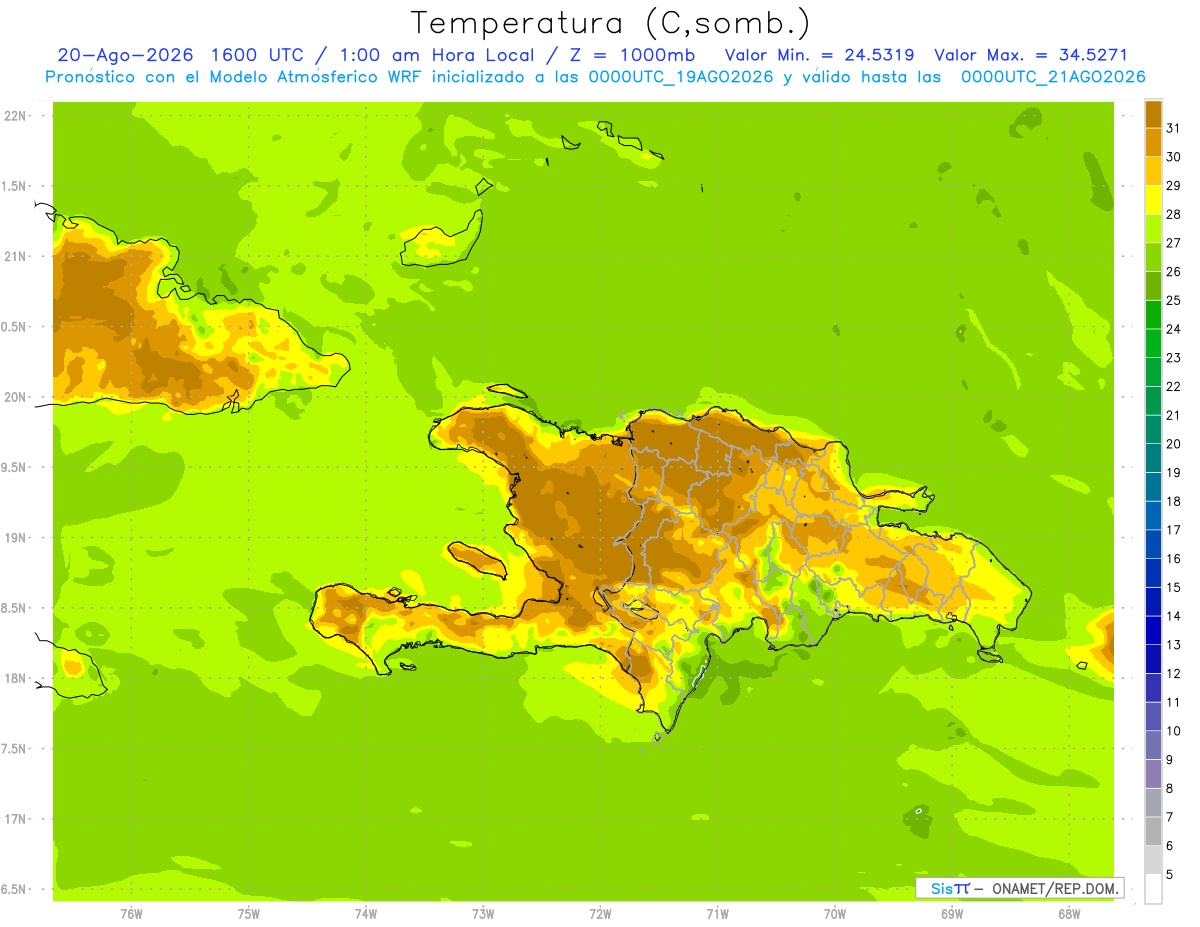Click the purple legend swatch between 8 and 9
This screenshot has height=927, width=1200.
(1153, 773)
